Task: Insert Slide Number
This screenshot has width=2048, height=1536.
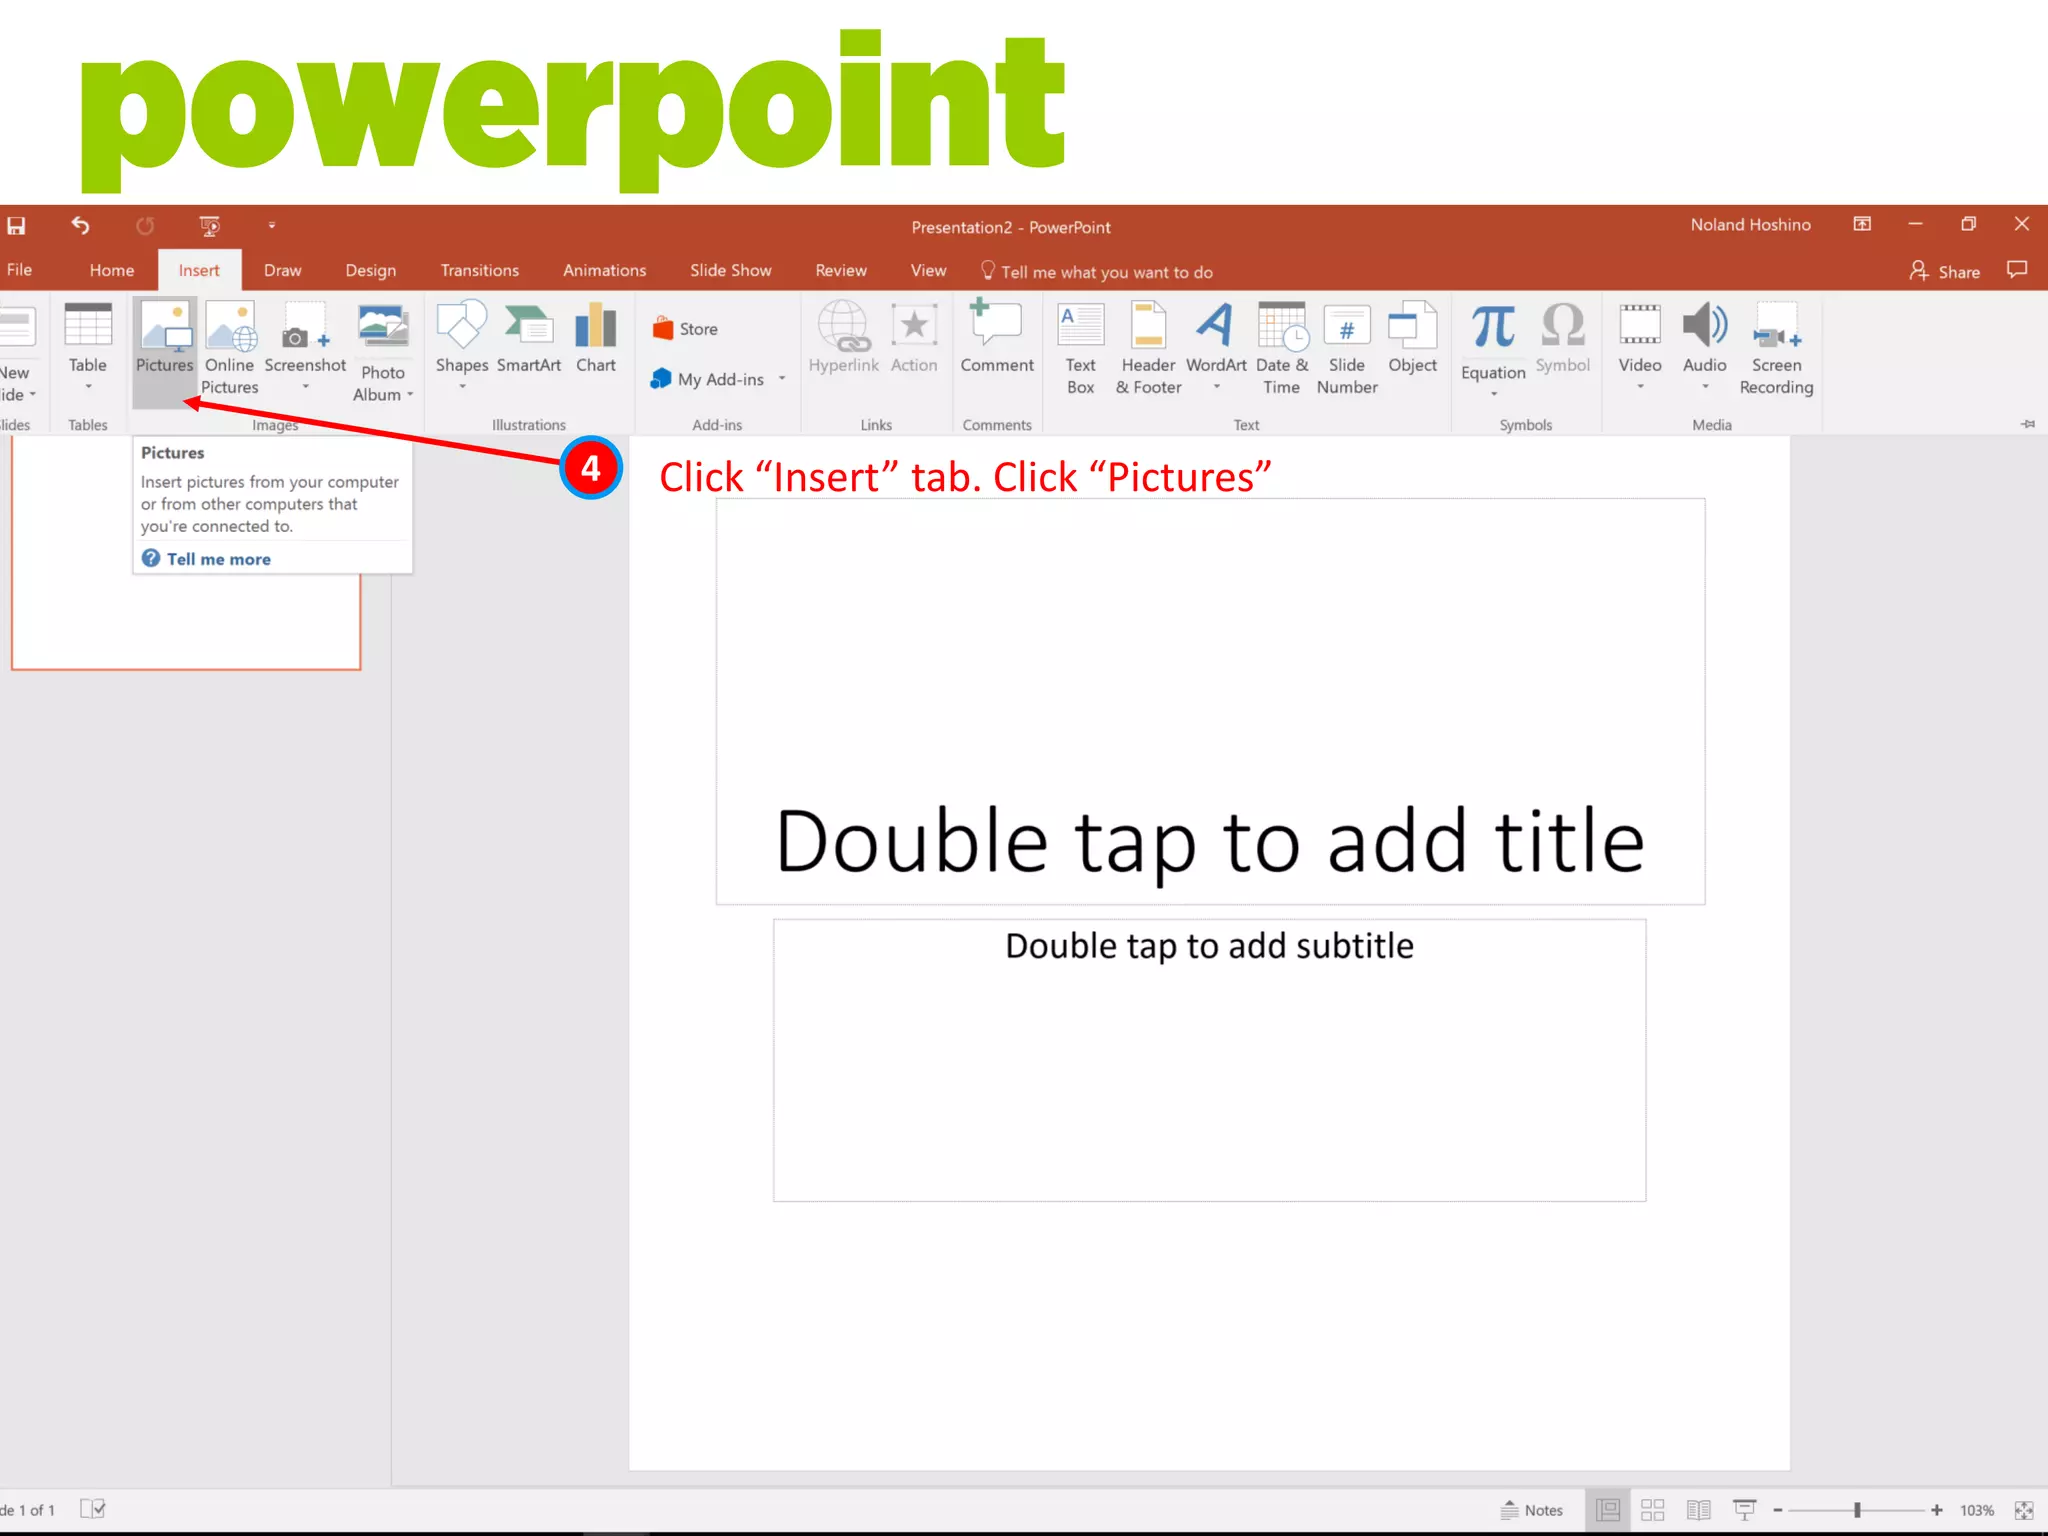Action: click(1347, 350)
